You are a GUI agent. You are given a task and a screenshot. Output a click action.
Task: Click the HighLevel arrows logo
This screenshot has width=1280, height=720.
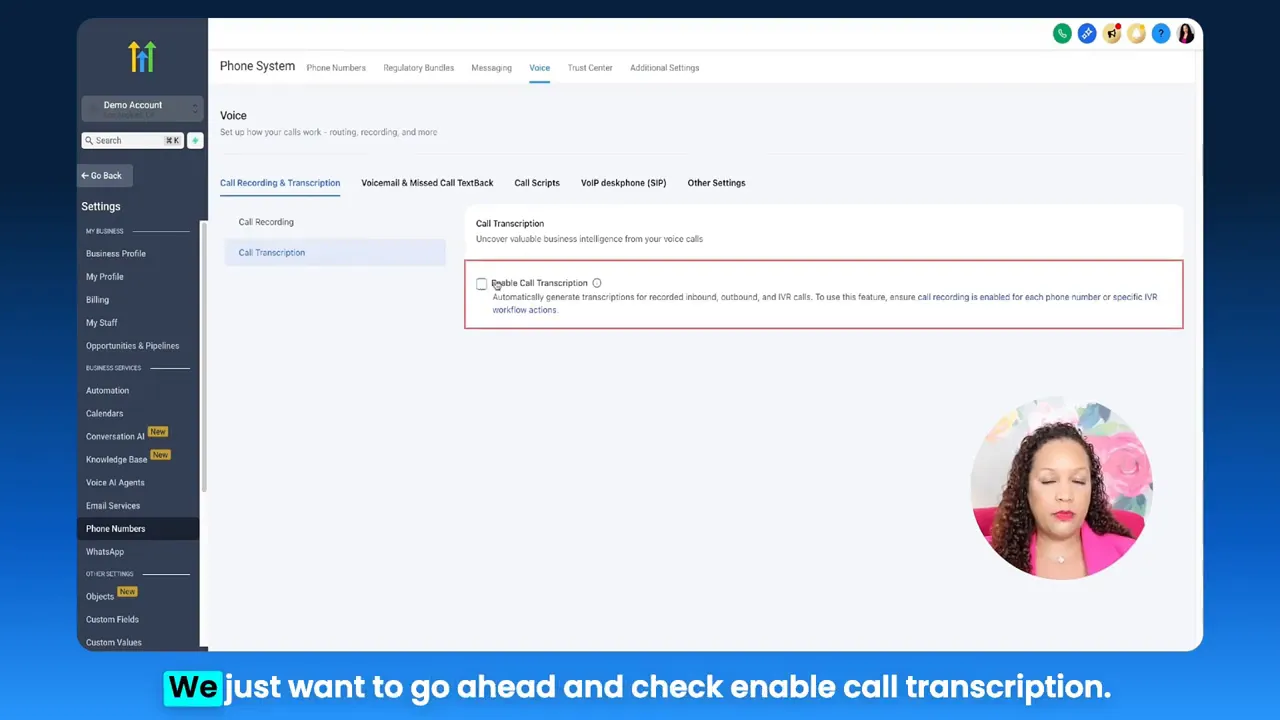[142, 56]
